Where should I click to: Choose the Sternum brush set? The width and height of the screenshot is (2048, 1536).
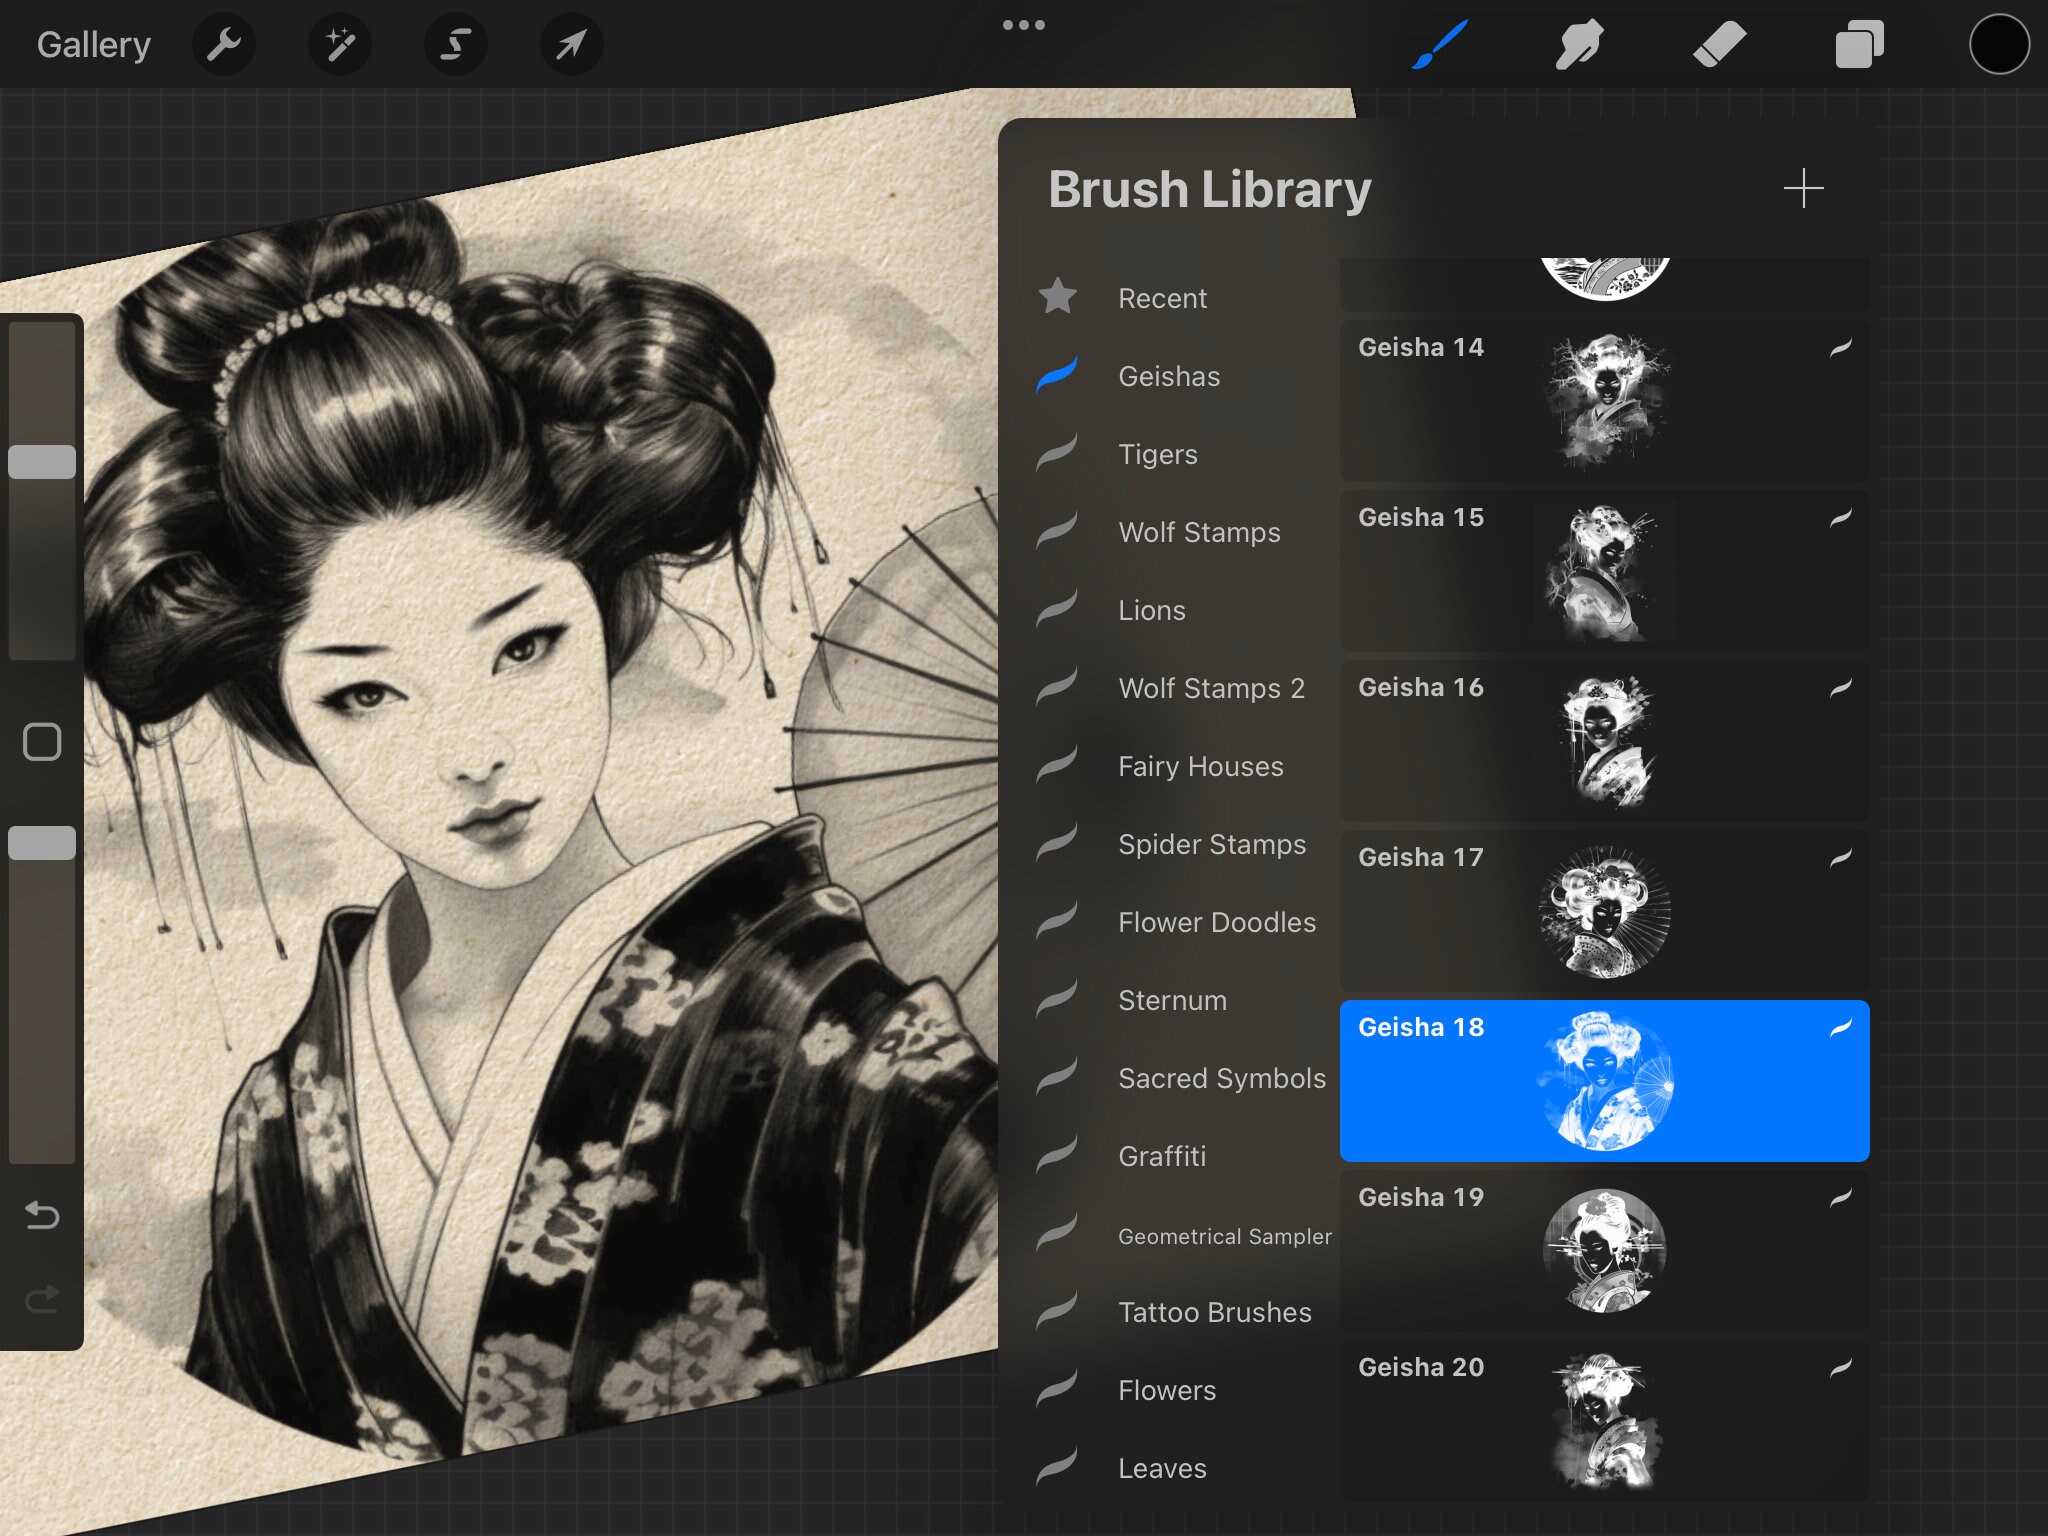1172,1000
